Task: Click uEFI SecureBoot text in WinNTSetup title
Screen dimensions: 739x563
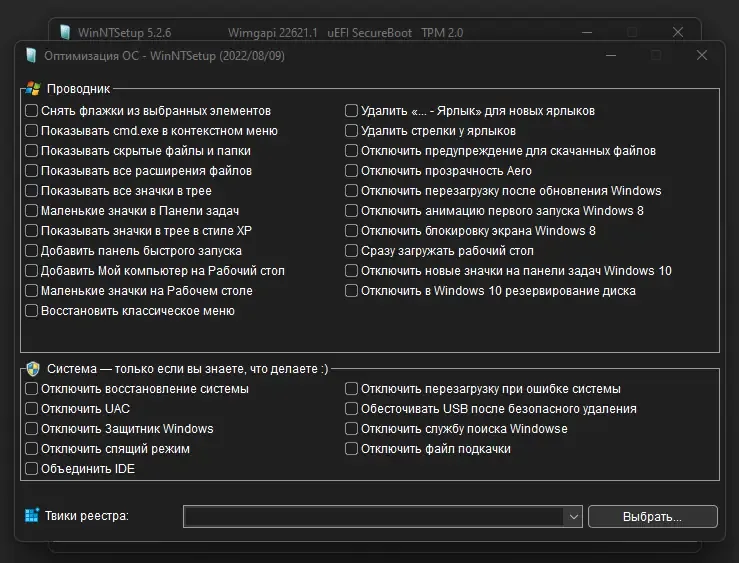Action: click(x=370, y=33)
